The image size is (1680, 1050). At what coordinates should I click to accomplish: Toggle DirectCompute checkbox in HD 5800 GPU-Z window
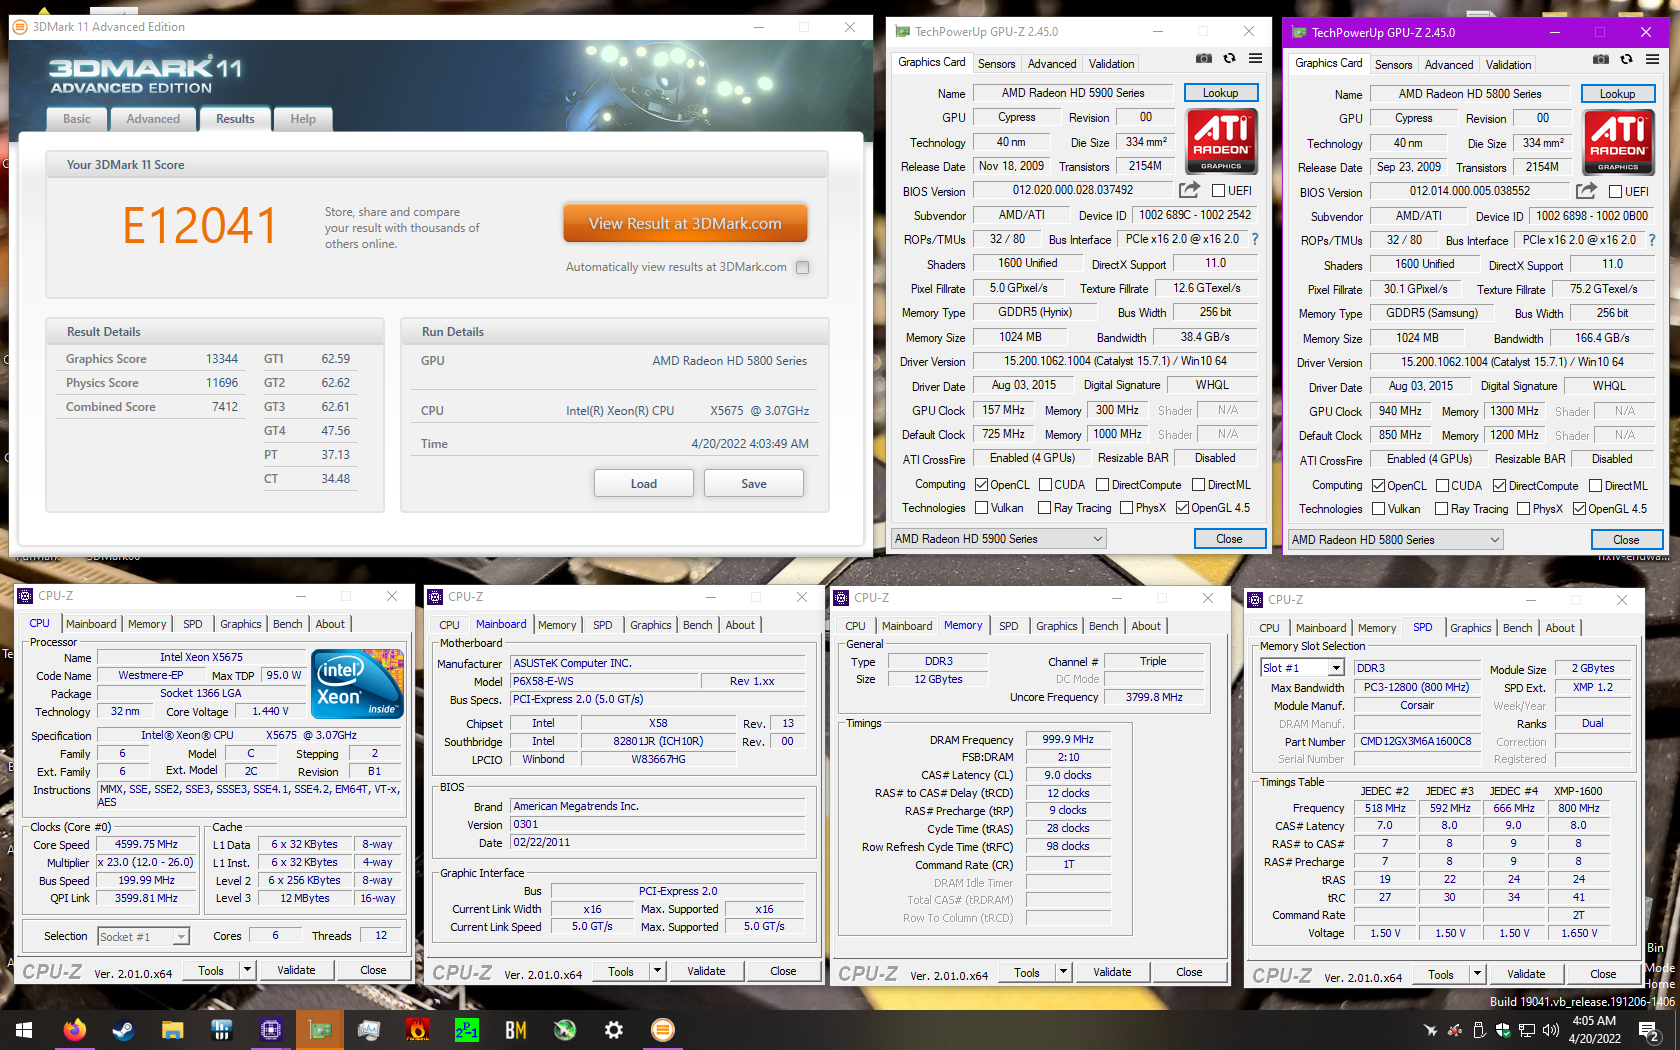coord(1499,486)
